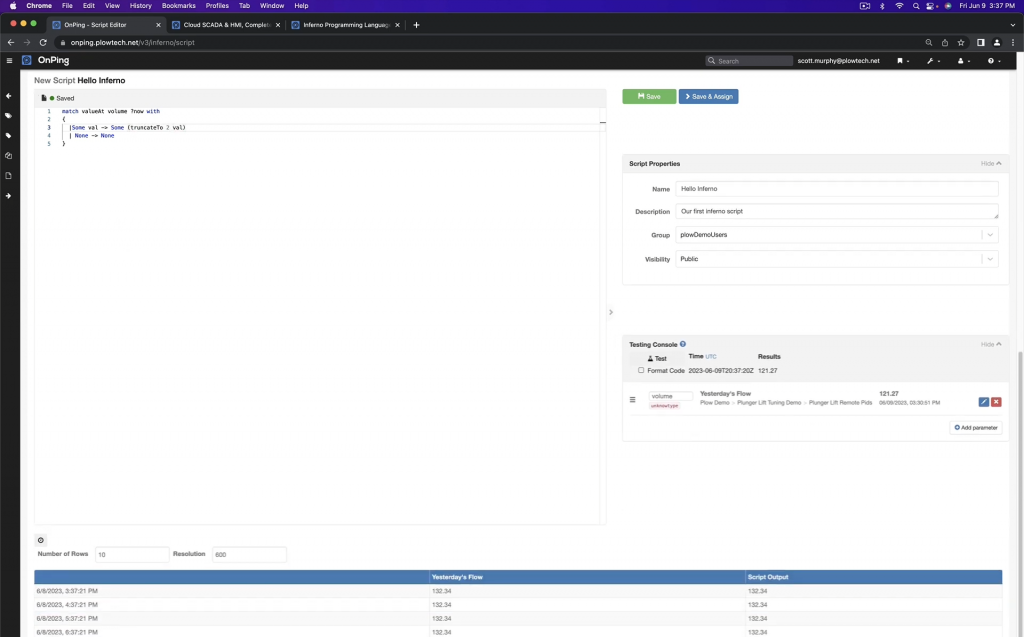1024x637 pixels.
Task: Toggle the Format Code checkbox
Action: pyautogui.click(x=641, y=370)
